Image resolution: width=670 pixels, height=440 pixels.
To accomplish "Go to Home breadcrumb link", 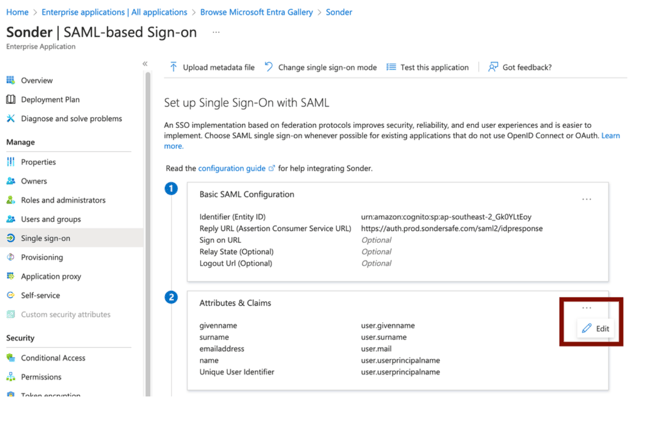I will (17, 12).
